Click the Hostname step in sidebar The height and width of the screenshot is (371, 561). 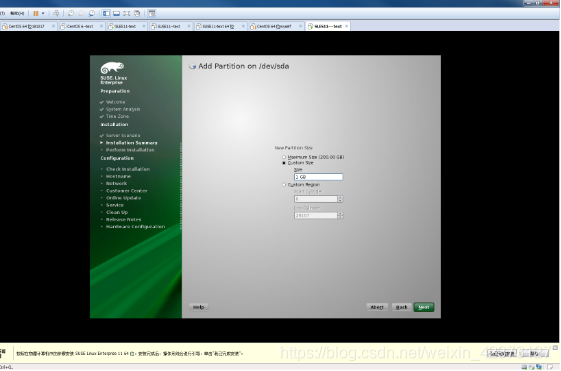[118, 176]
